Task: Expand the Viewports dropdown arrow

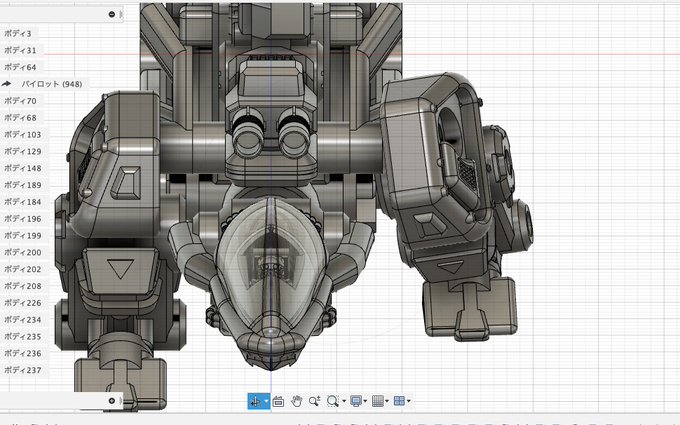Action: tap(409, 401)
